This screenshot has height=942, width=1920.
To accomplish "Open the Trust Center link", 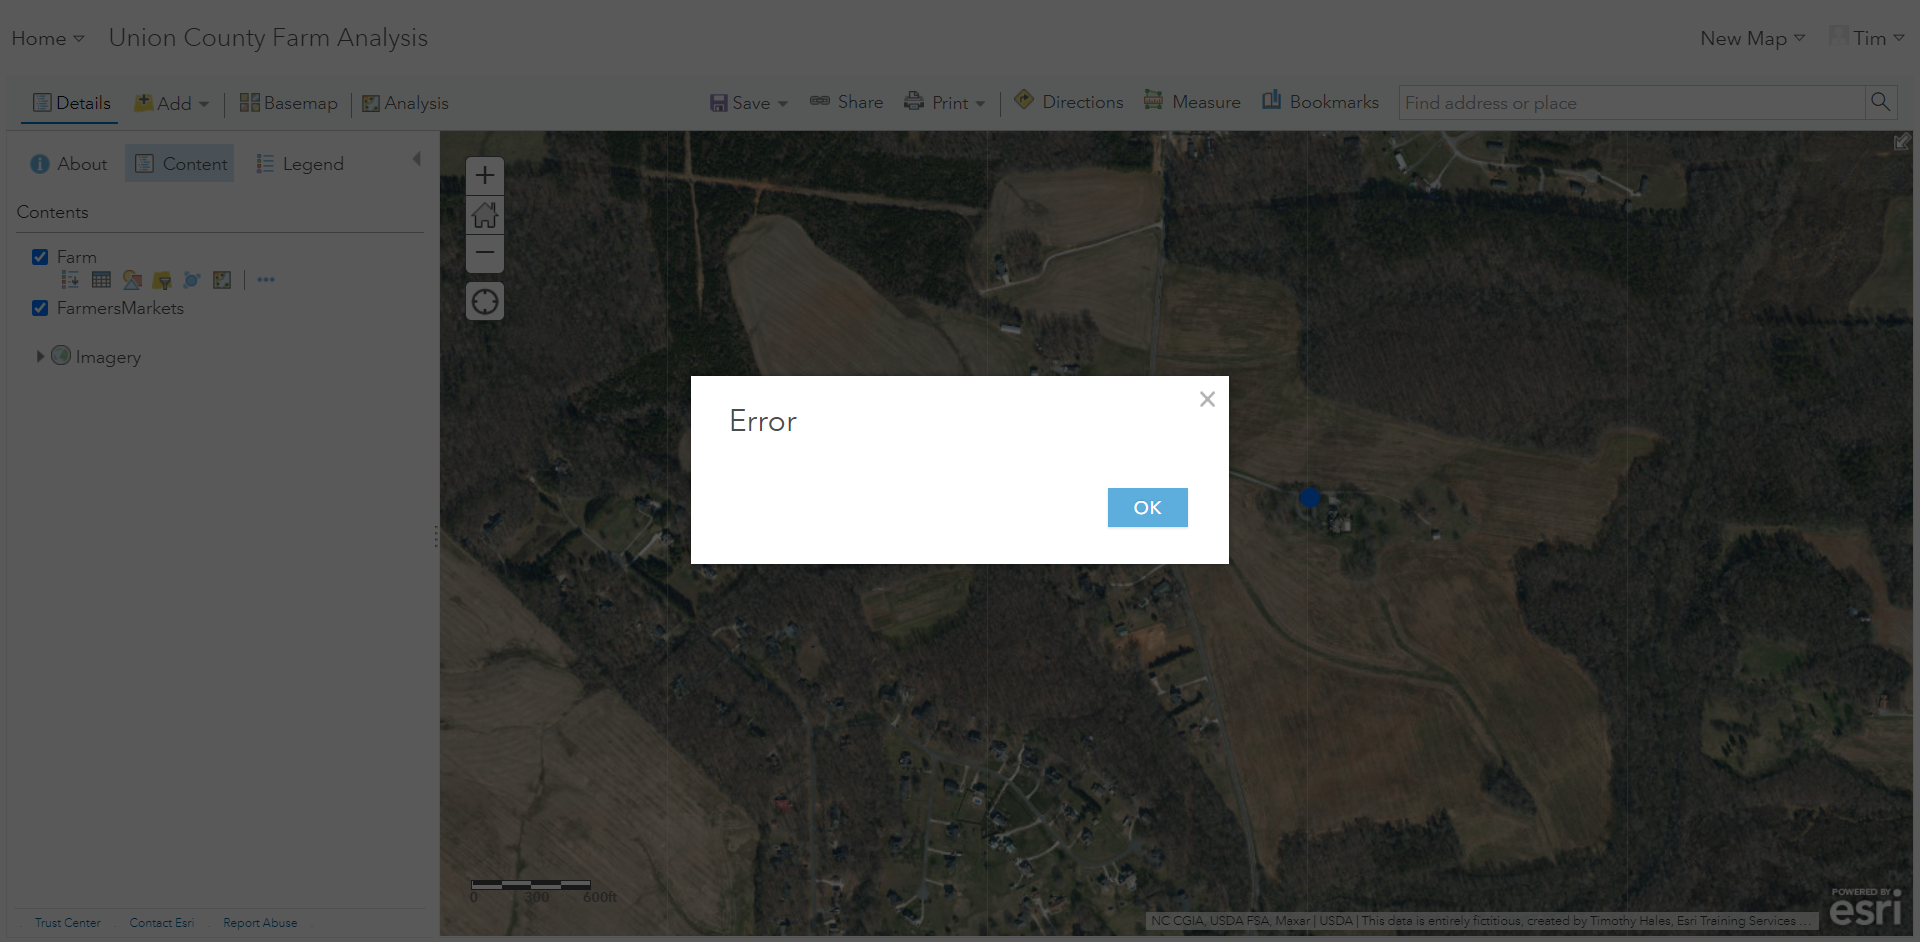I will [67, 922].
